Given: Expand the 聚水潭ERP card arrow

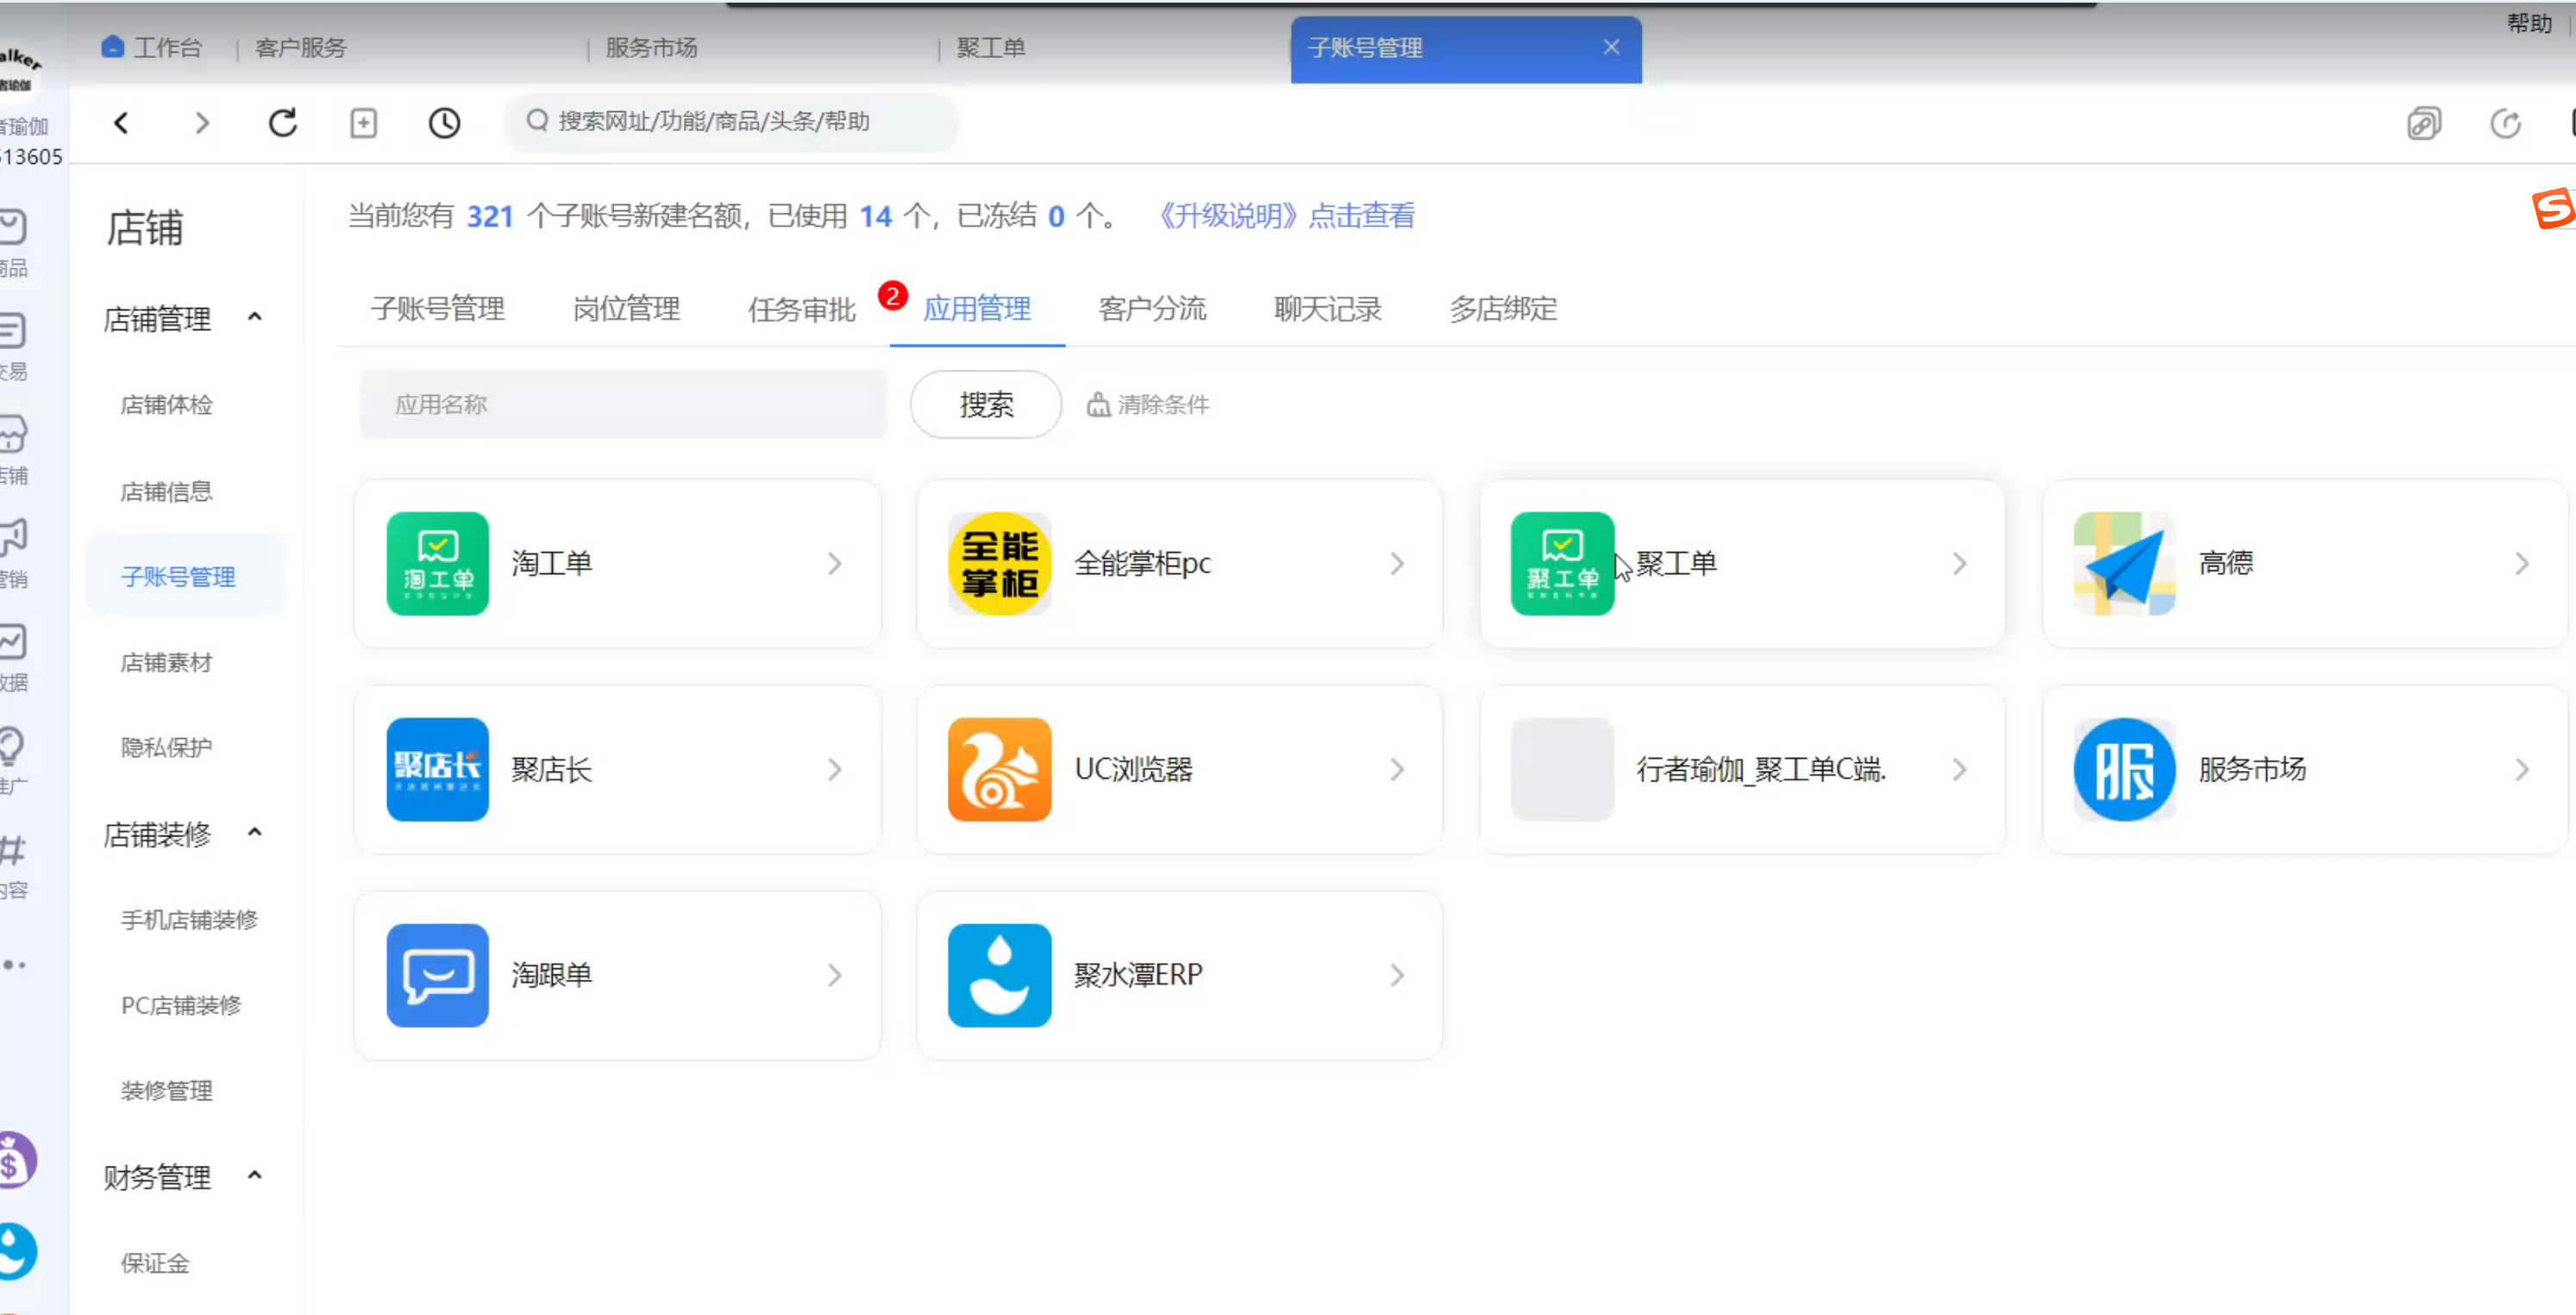Looking at the screenshot, I should (x=1397, y=976).
